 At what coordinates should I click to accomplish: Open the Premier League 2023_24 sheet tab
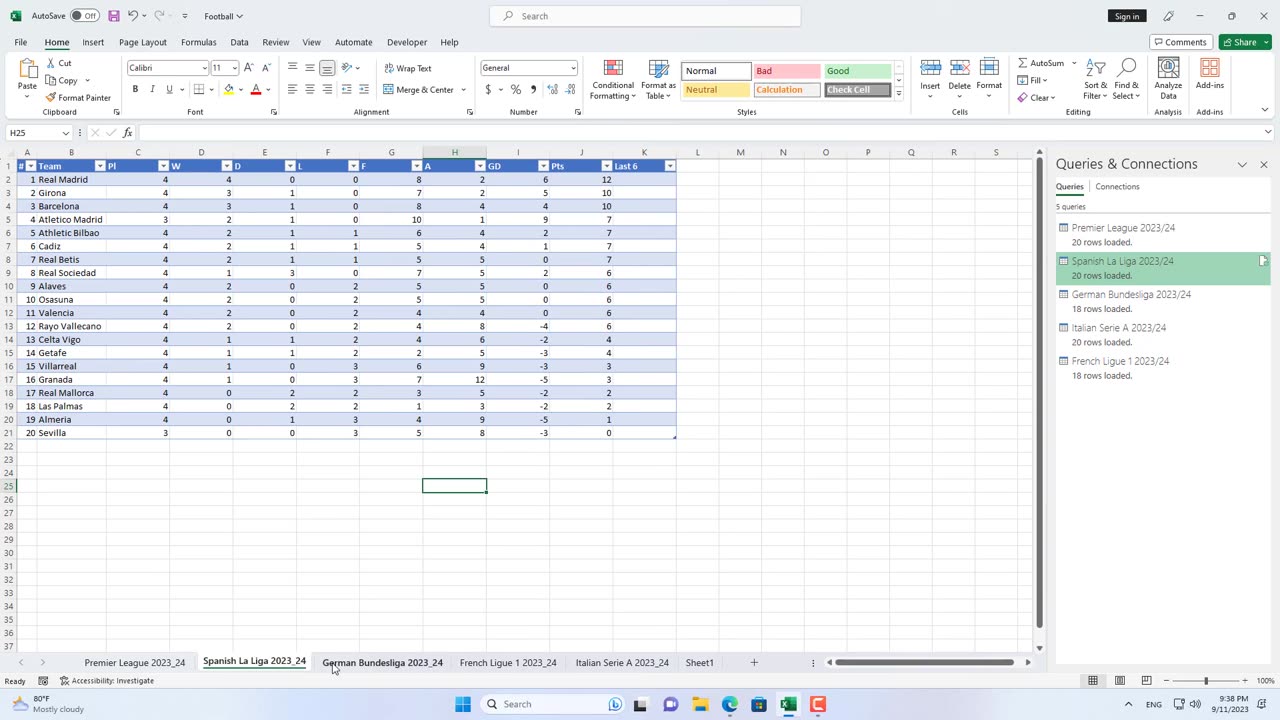coord(135,663)
